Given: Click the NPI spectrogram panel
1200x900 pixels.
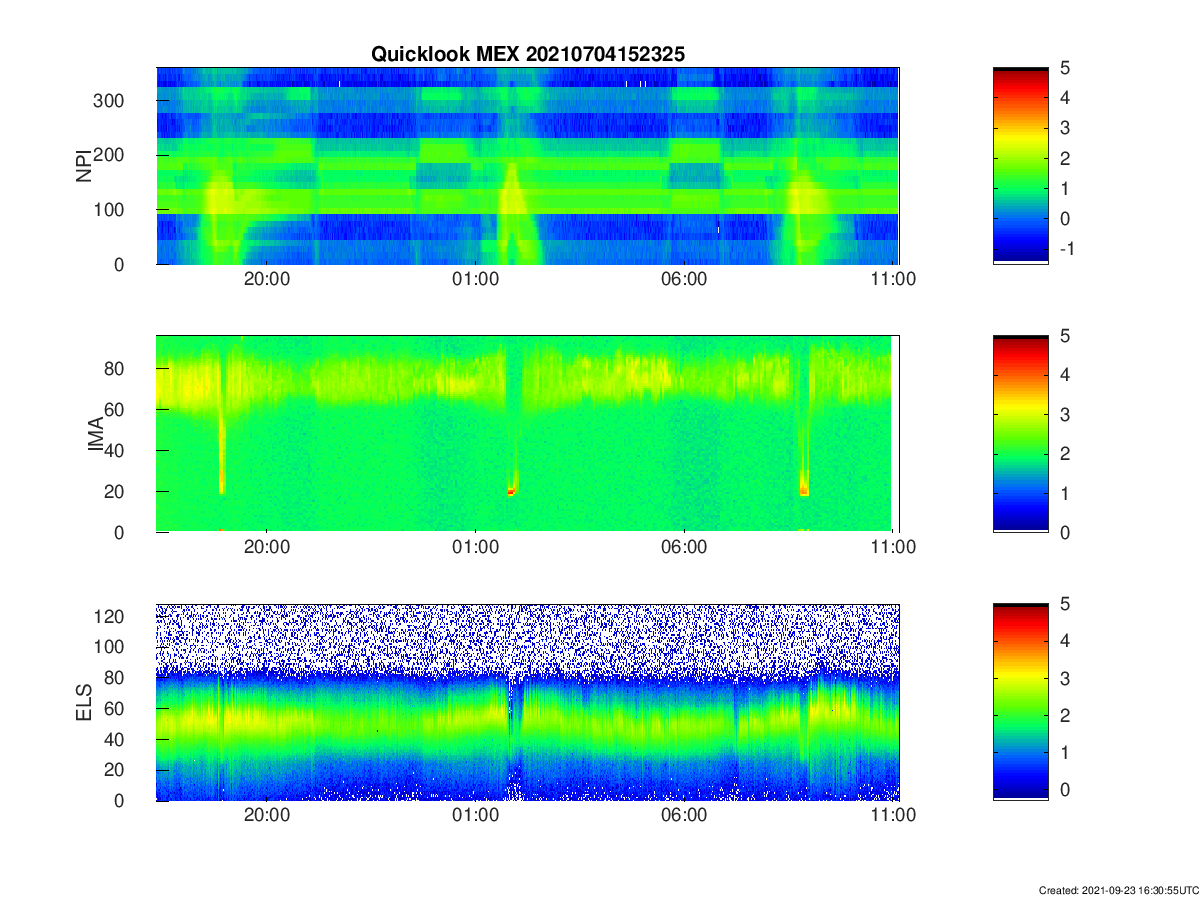Looking at the screenshot, I should tap(528, 166).
